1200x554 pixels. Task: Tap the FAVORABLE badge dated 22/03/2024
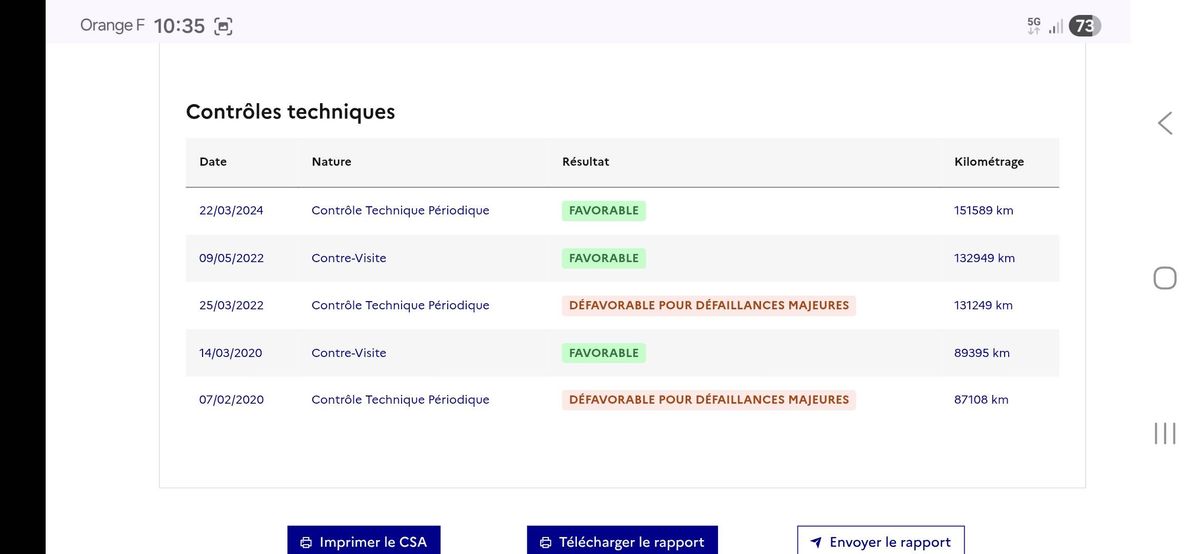(604, 211)
